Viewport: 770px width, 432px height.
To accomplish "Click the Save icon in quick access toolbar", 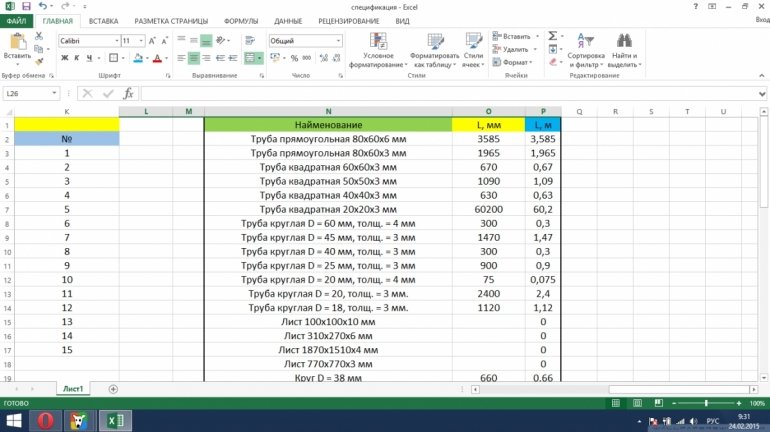I will (27, 6).
